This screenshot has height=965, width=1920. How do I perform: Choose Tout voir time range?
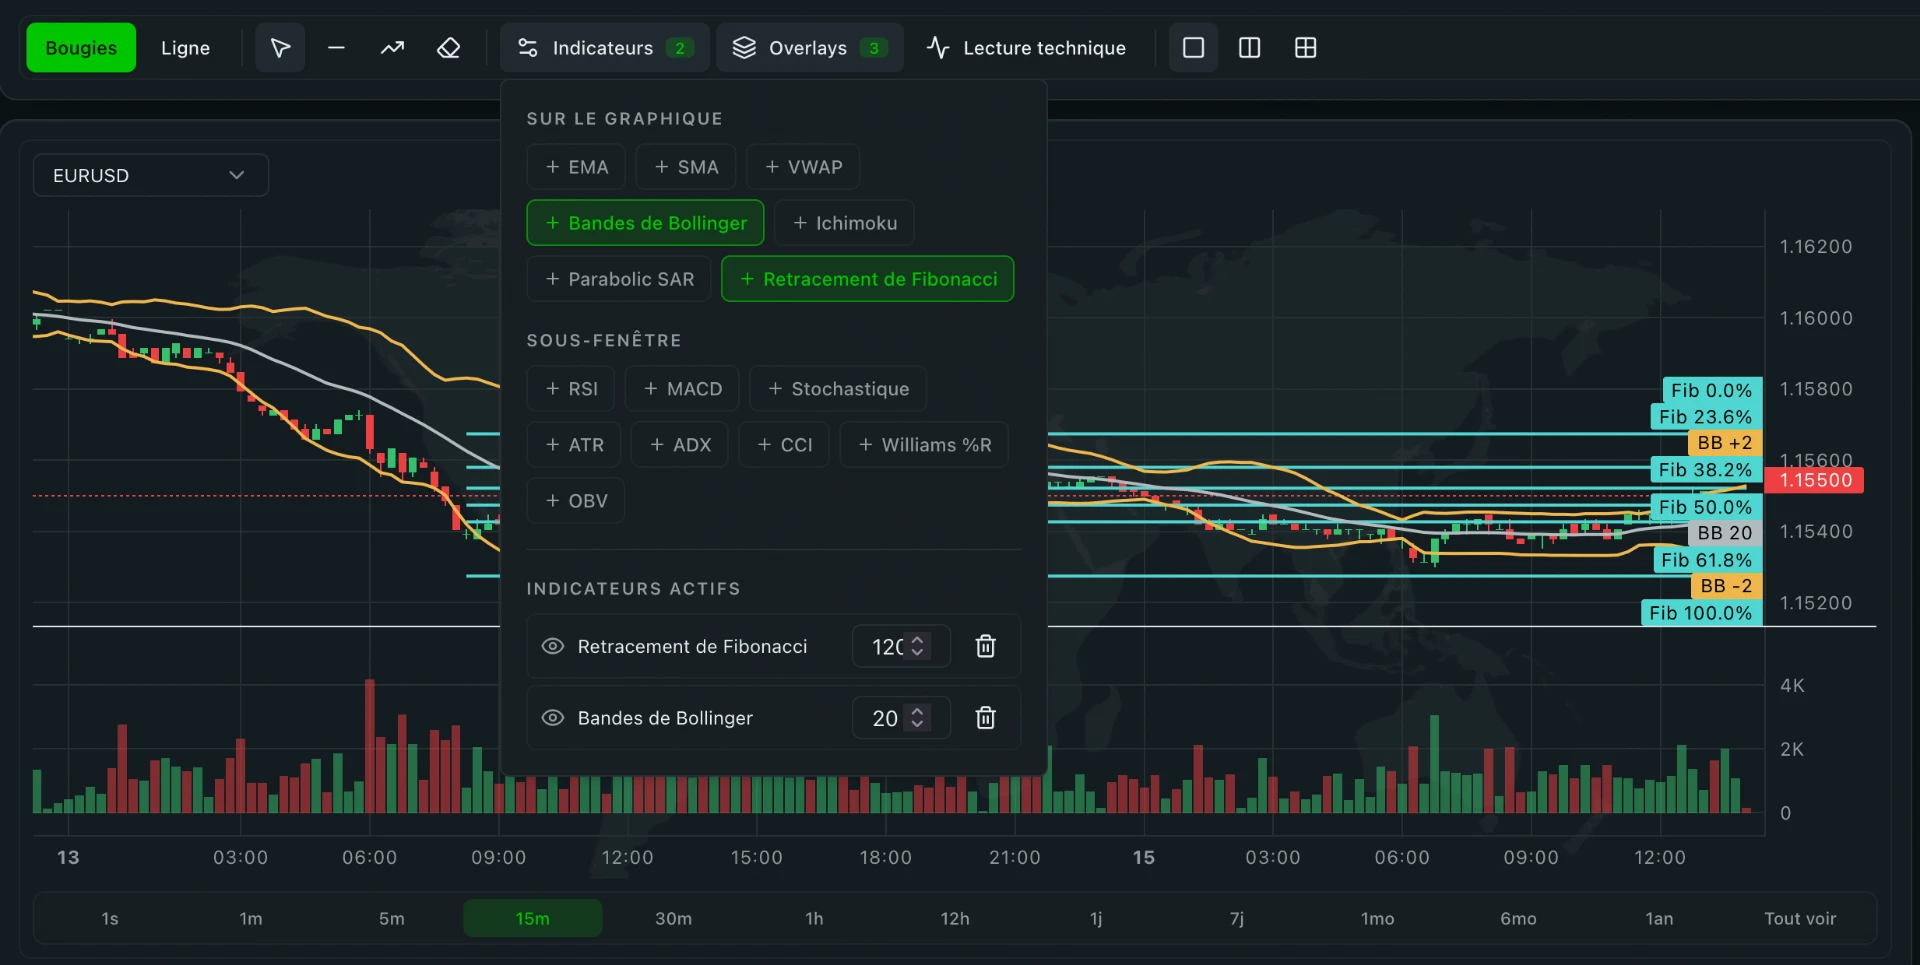1800,918
